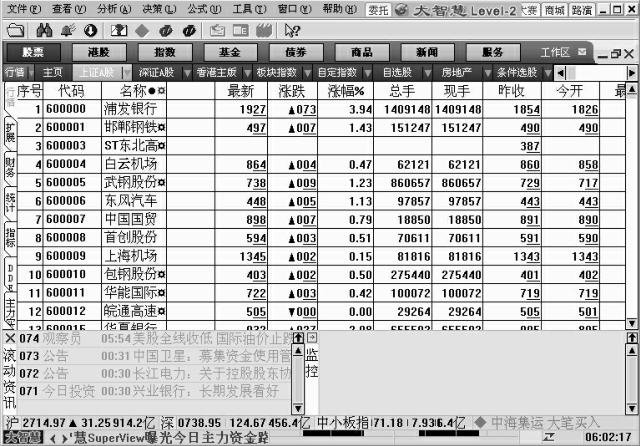
Task: Click the 债券 category button
Action: point(296,52)
